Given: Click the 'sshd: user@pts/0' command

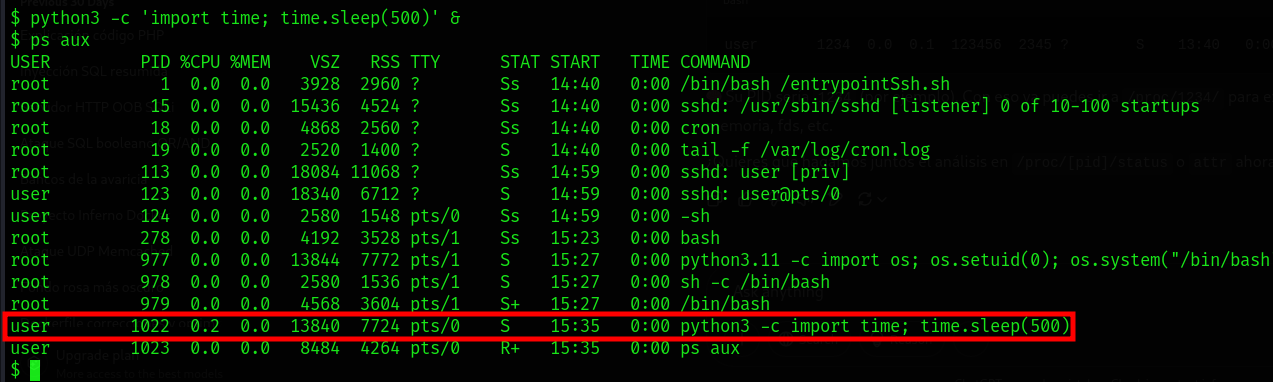Looking at the screenshot, I should click(x=760, y=194).
